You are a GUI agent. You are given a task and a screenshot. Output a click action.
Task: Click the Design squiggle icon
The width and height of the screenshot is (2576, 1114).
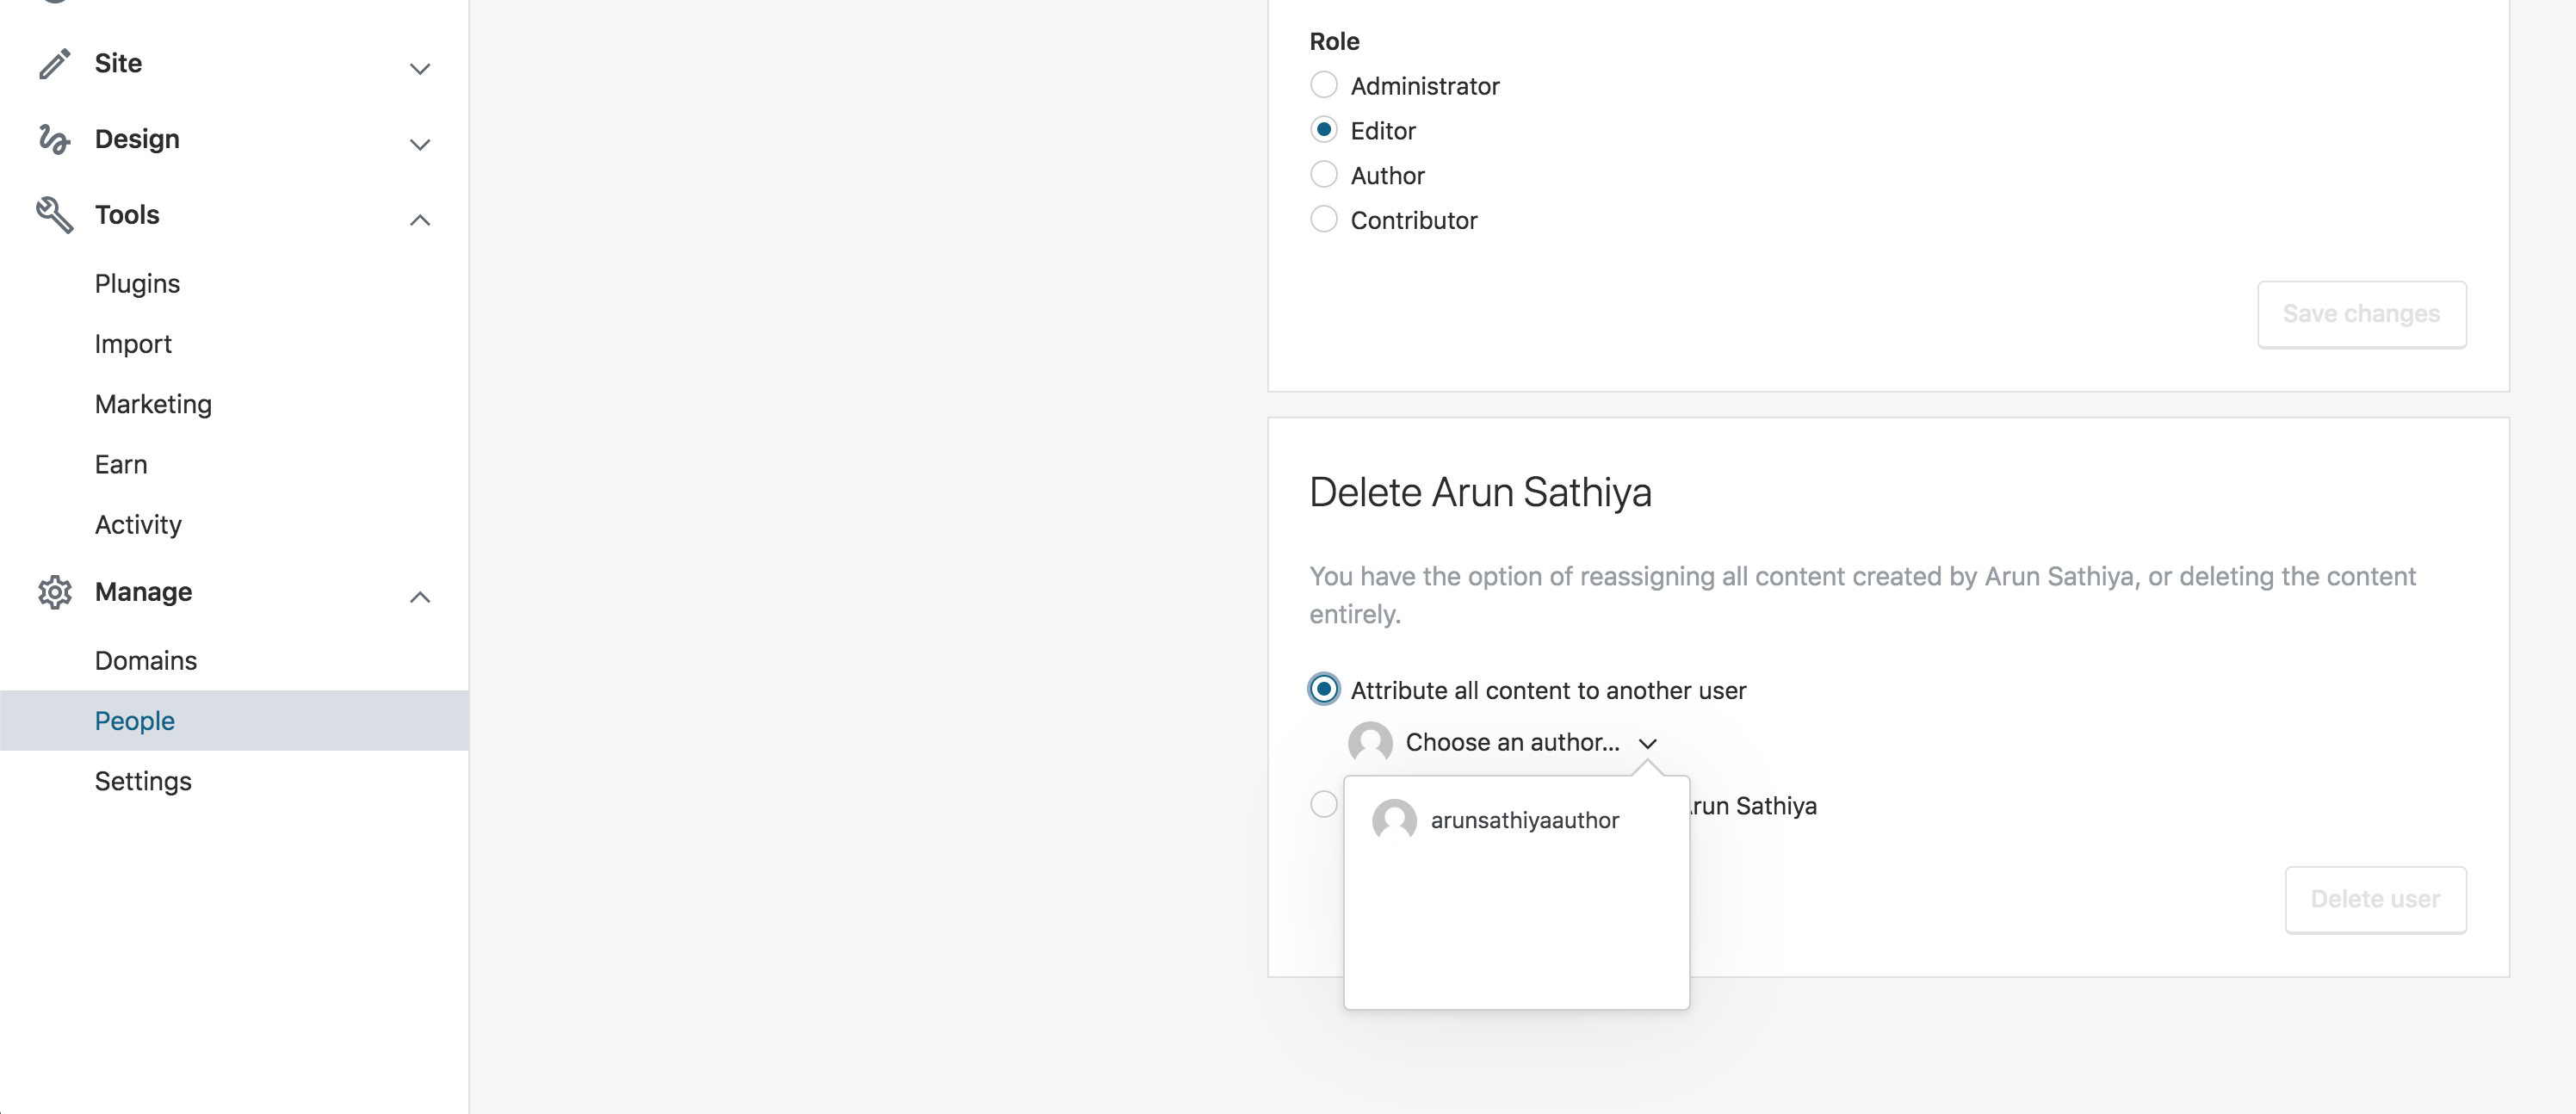point(55,139)
